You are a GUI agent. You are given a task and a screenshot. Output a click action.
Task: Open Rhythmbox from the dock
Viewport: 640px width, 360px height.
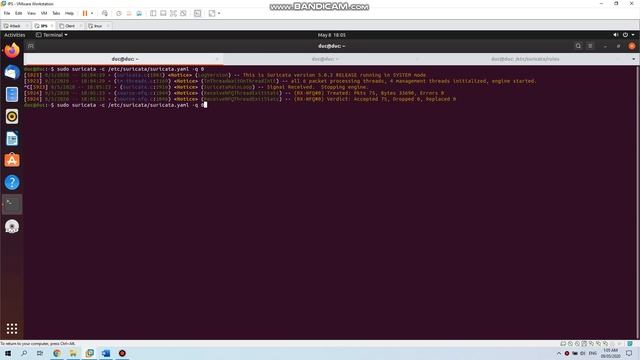point(12,117)
